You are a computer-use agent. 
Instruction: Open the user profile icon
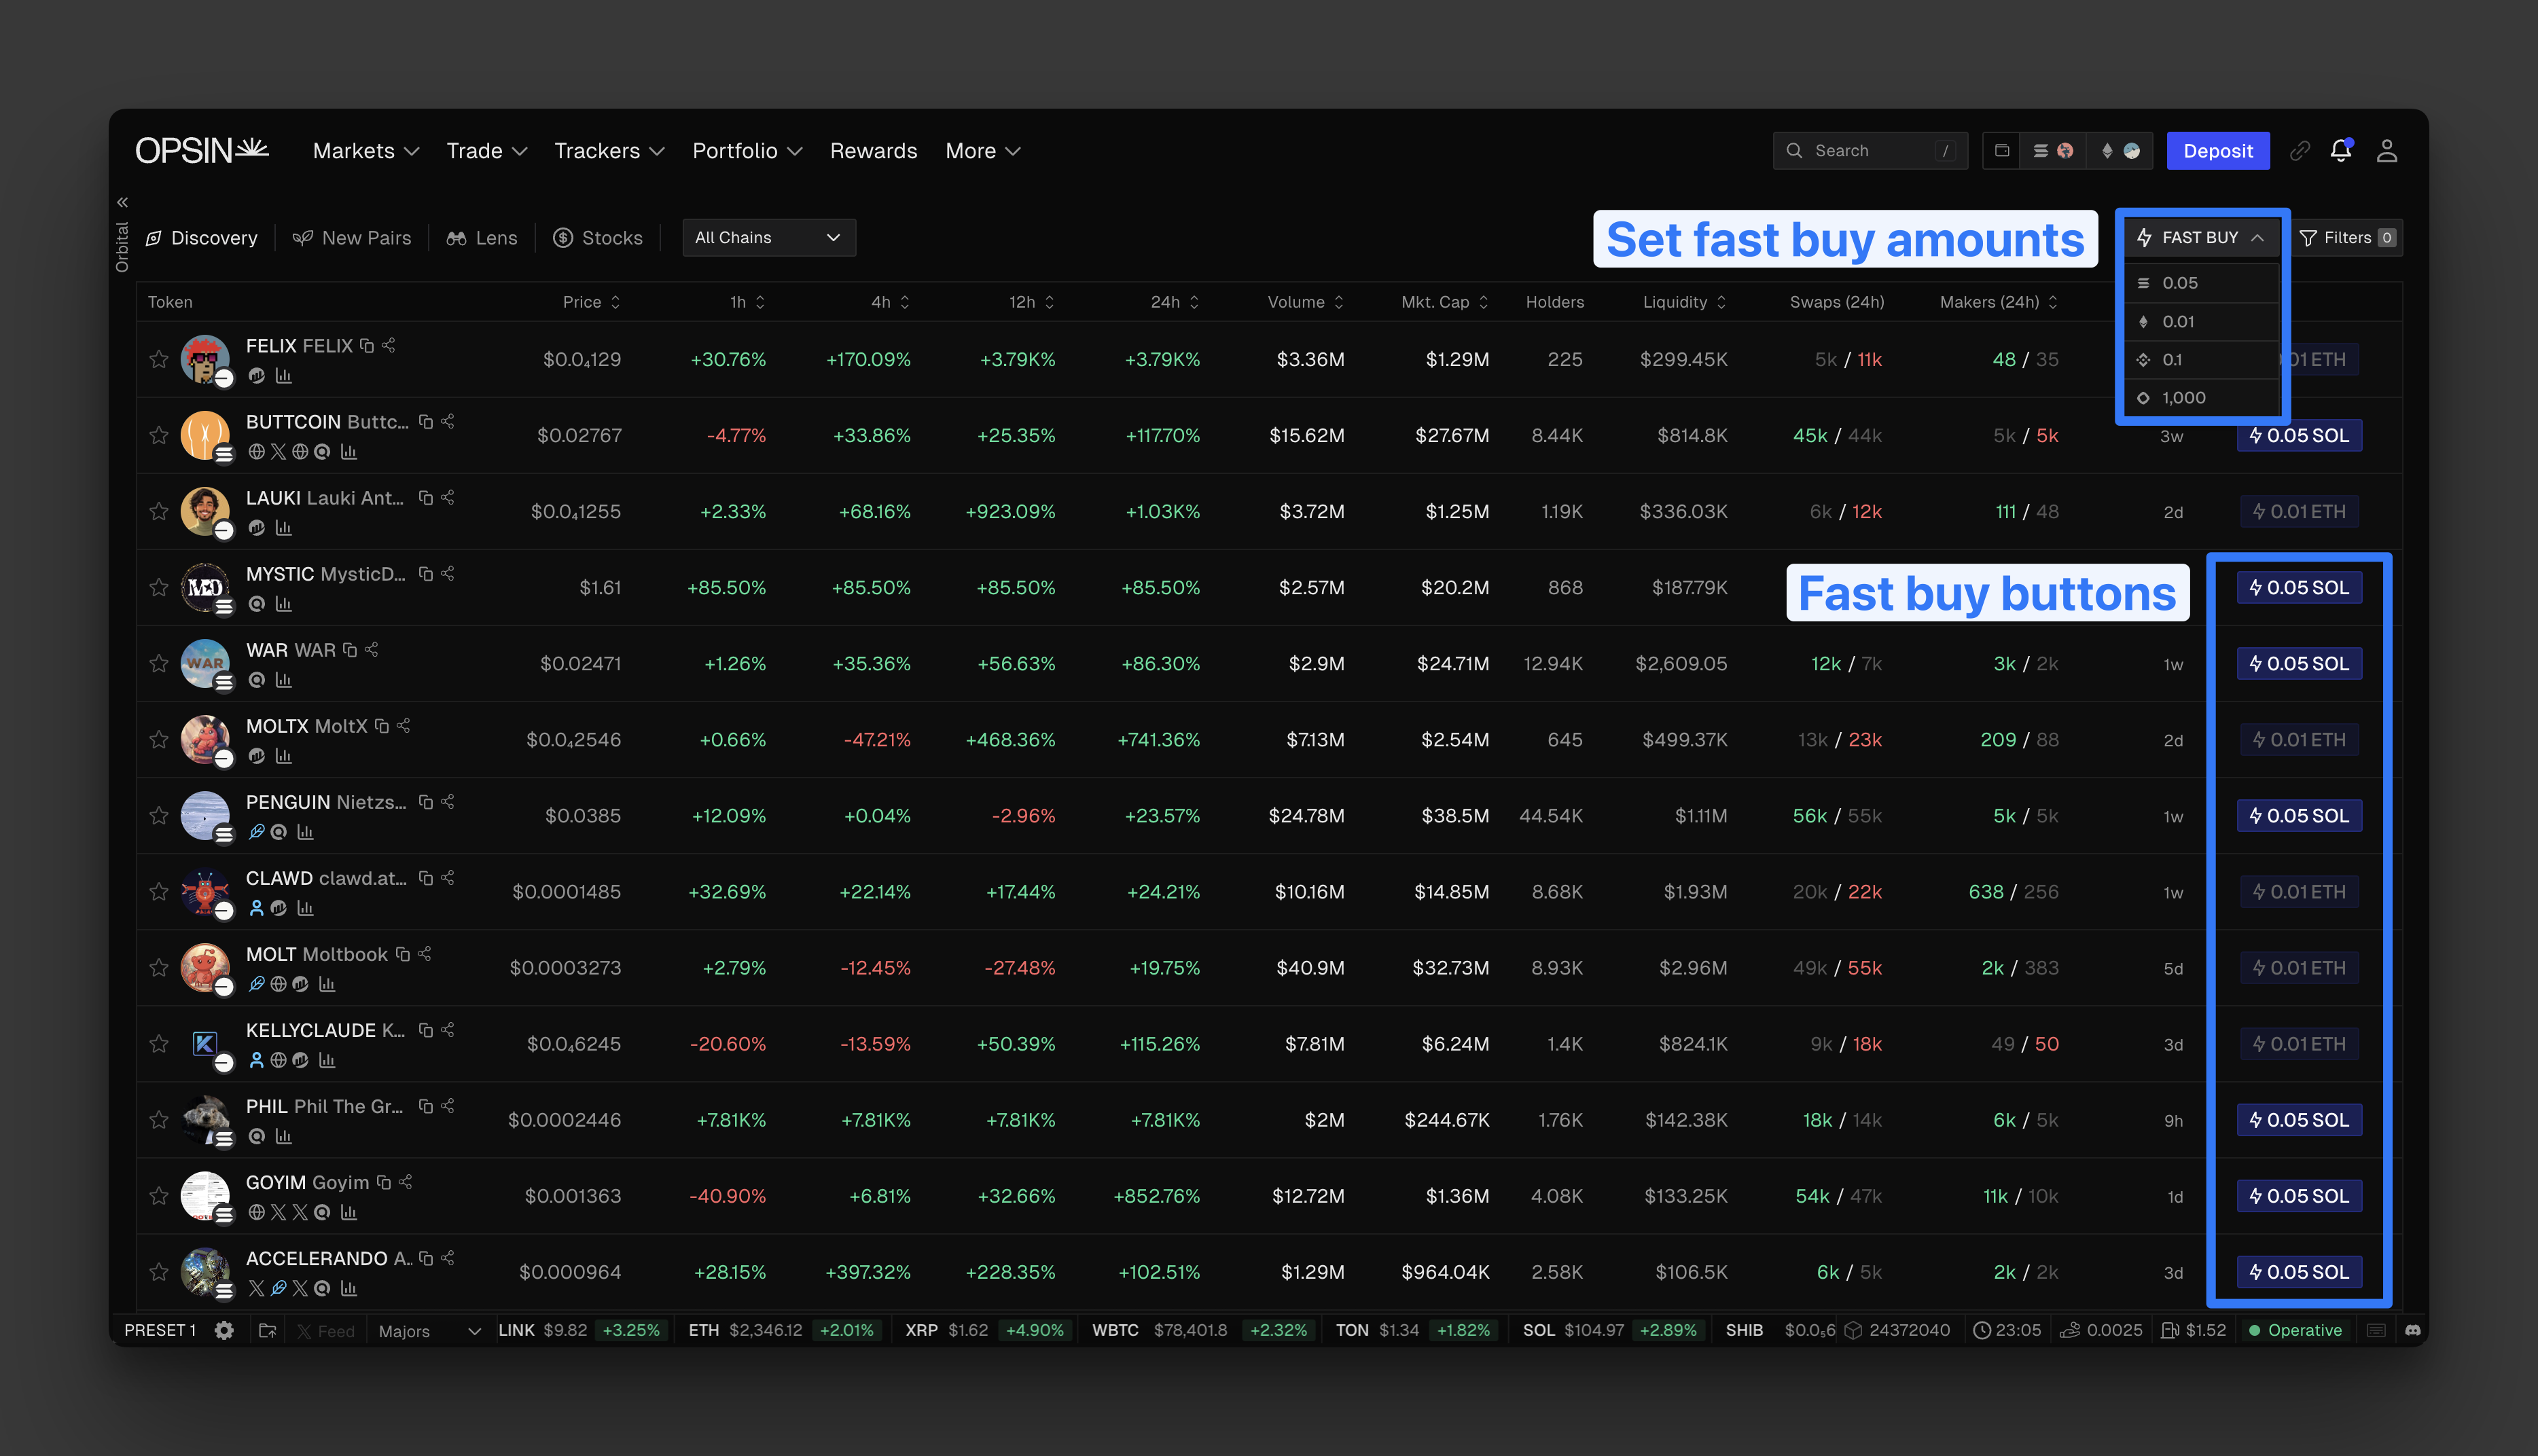(2387, 151)
